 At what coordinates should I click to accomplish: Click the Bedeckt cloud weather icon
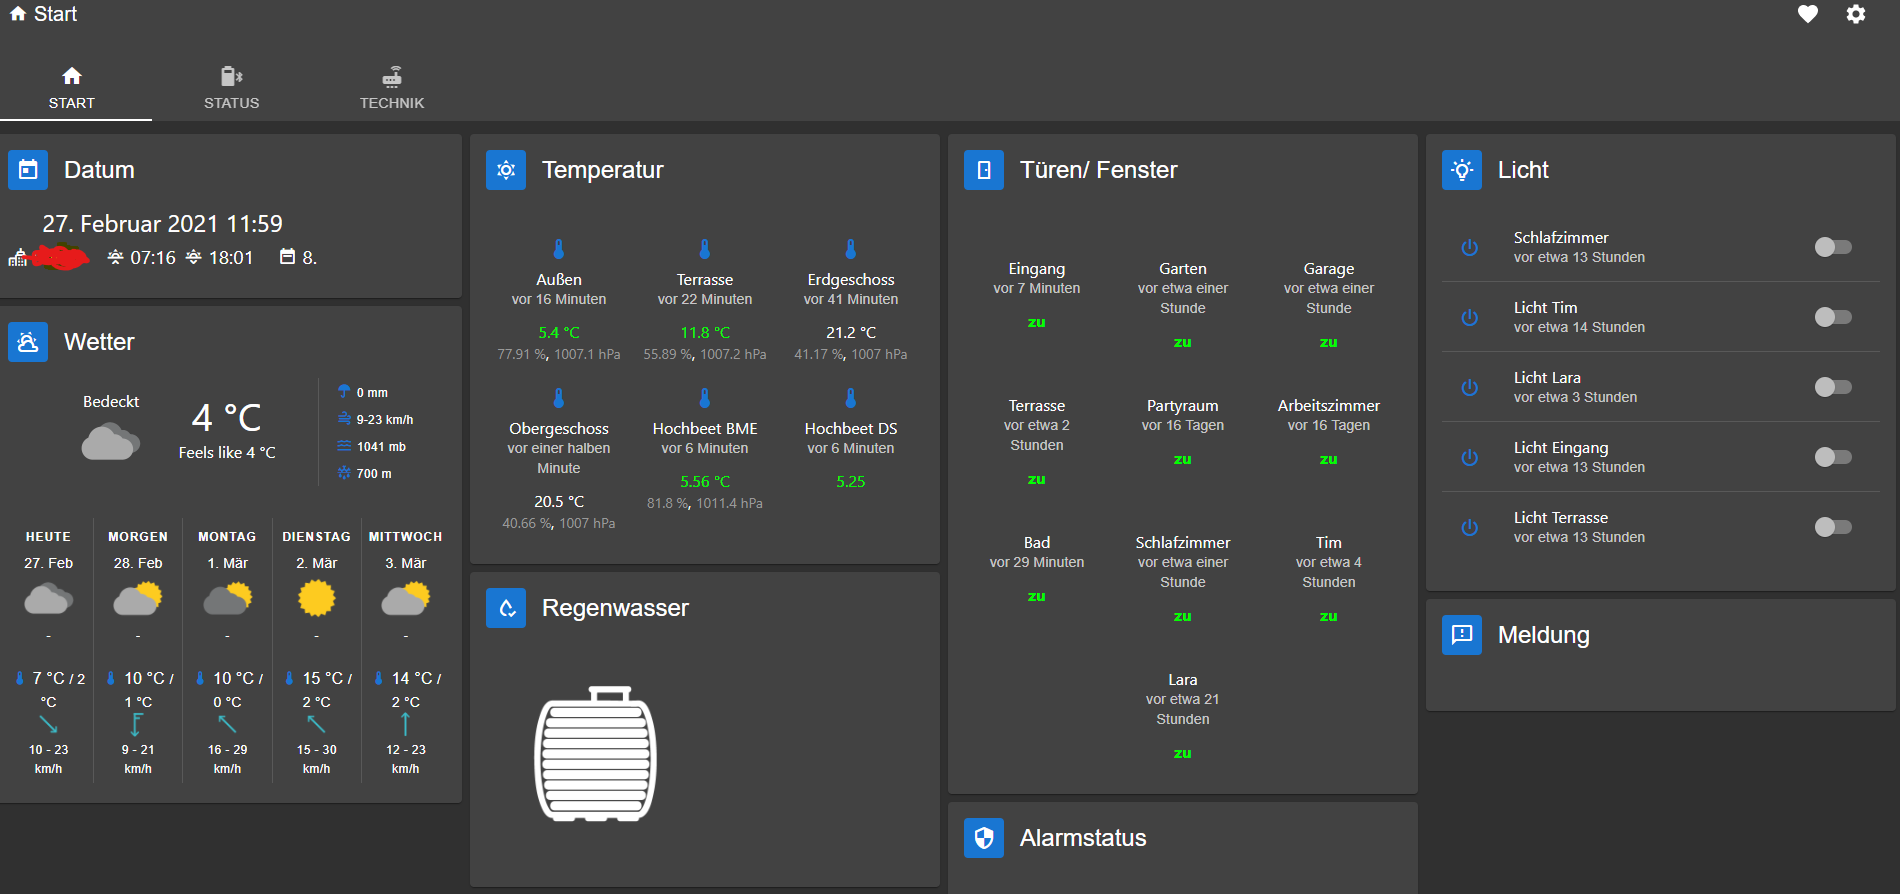110,441
